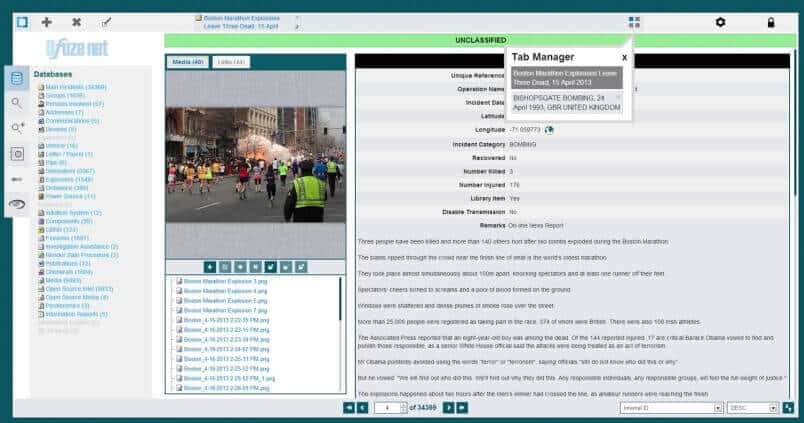This screenshot has width=804, height=423.
Task: Click the delete X icon in toolbar
Action: (x=76, y=22)
